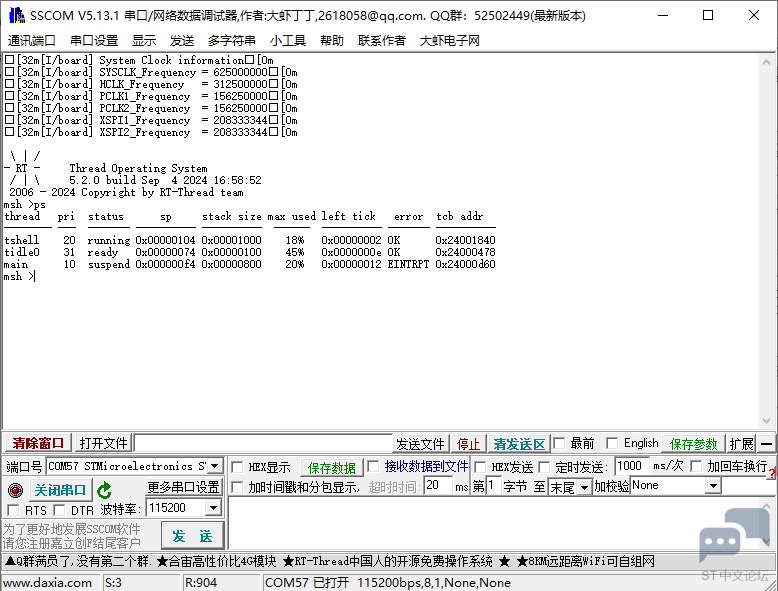
Task: Toggle the RTS checkbox
Action: coord(13,510)
